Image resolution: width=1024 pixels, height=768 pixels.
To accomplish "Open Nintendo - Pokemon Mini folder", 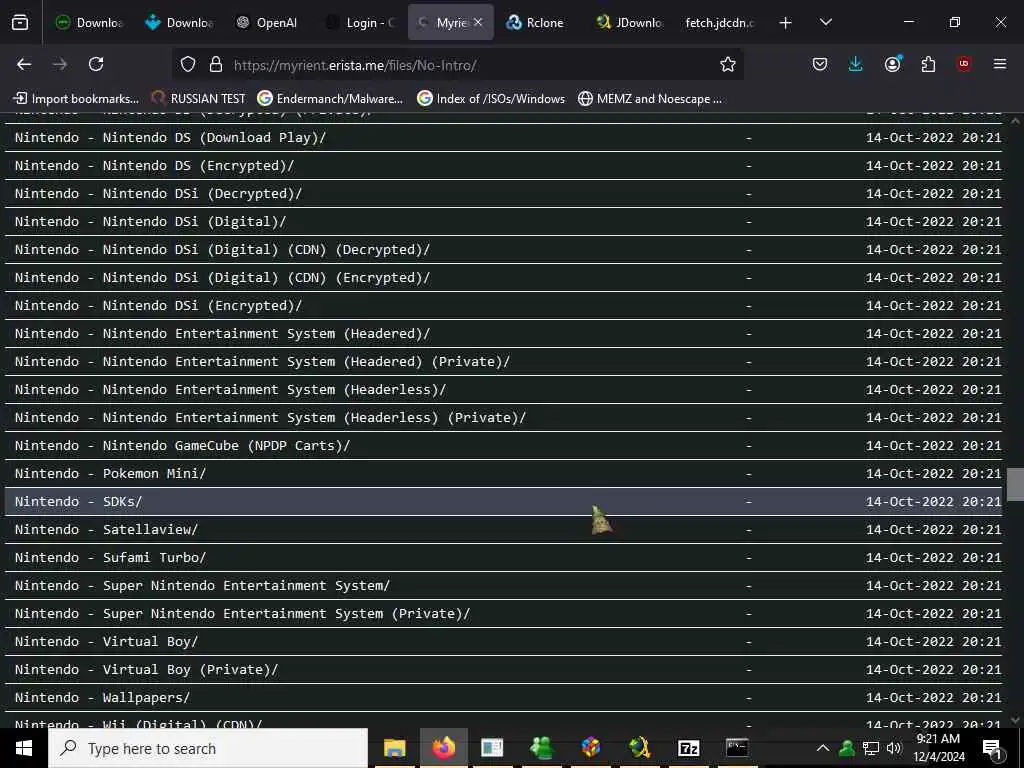I will (110, 474).
